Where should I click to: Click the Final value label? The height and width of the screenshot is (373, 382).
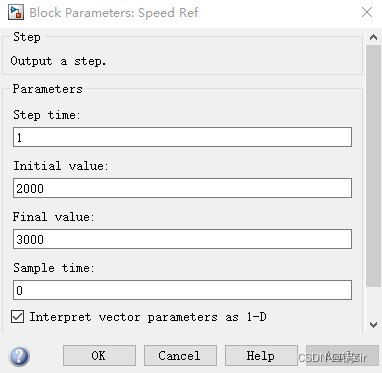pos(54,217)
